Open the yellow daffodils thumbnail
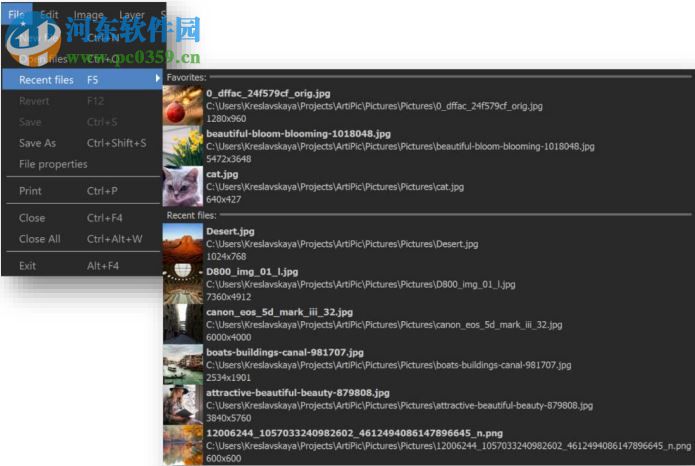 tap(183, 146)
